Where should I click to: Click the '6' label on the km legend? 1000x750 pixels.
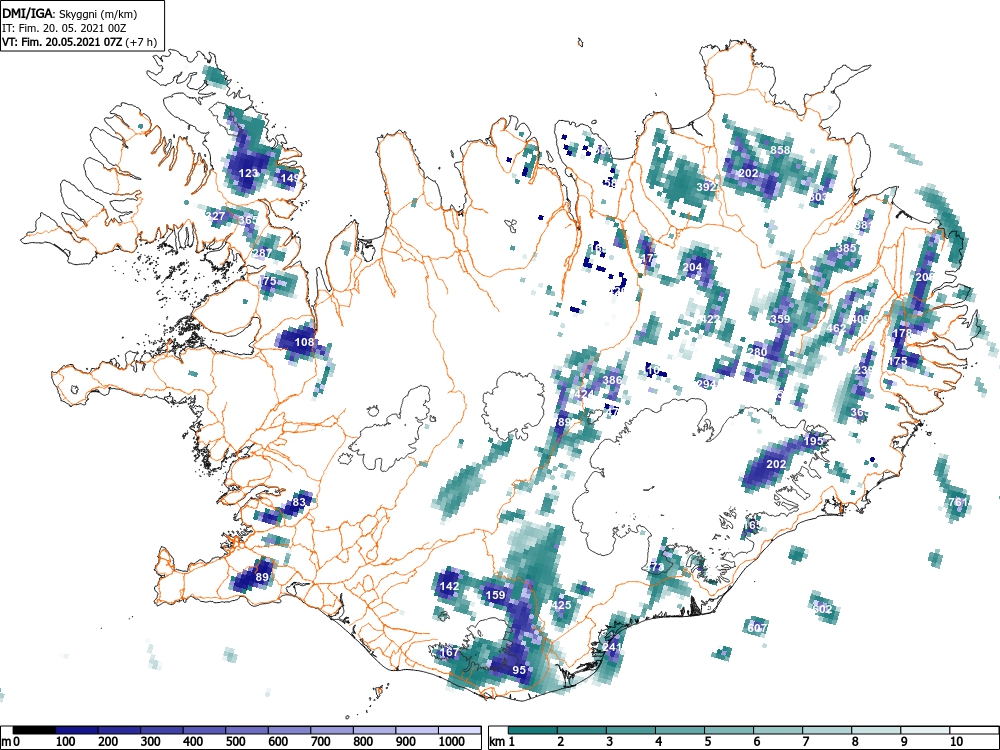coord(756,742)
